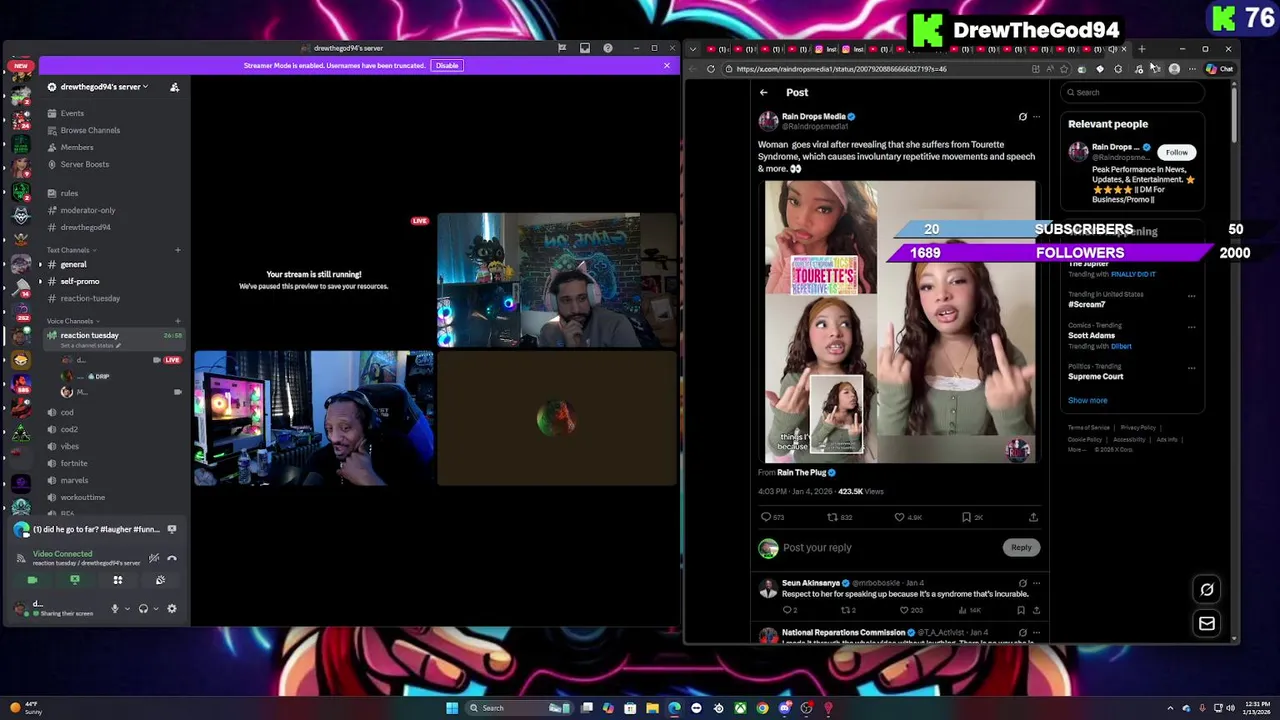This screenshot has height=720, width=1280.
Task: Open floating Grok button
Action: [1207, 590]
